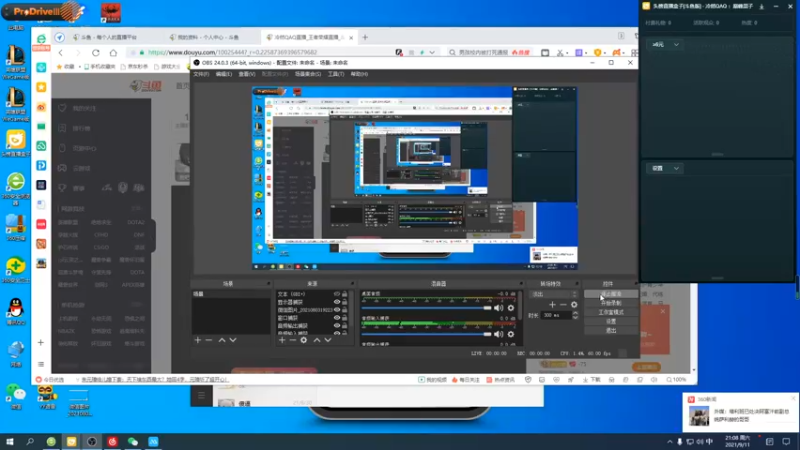
Task: Open the first OBS menu (File)
Action: pos(201,74)
